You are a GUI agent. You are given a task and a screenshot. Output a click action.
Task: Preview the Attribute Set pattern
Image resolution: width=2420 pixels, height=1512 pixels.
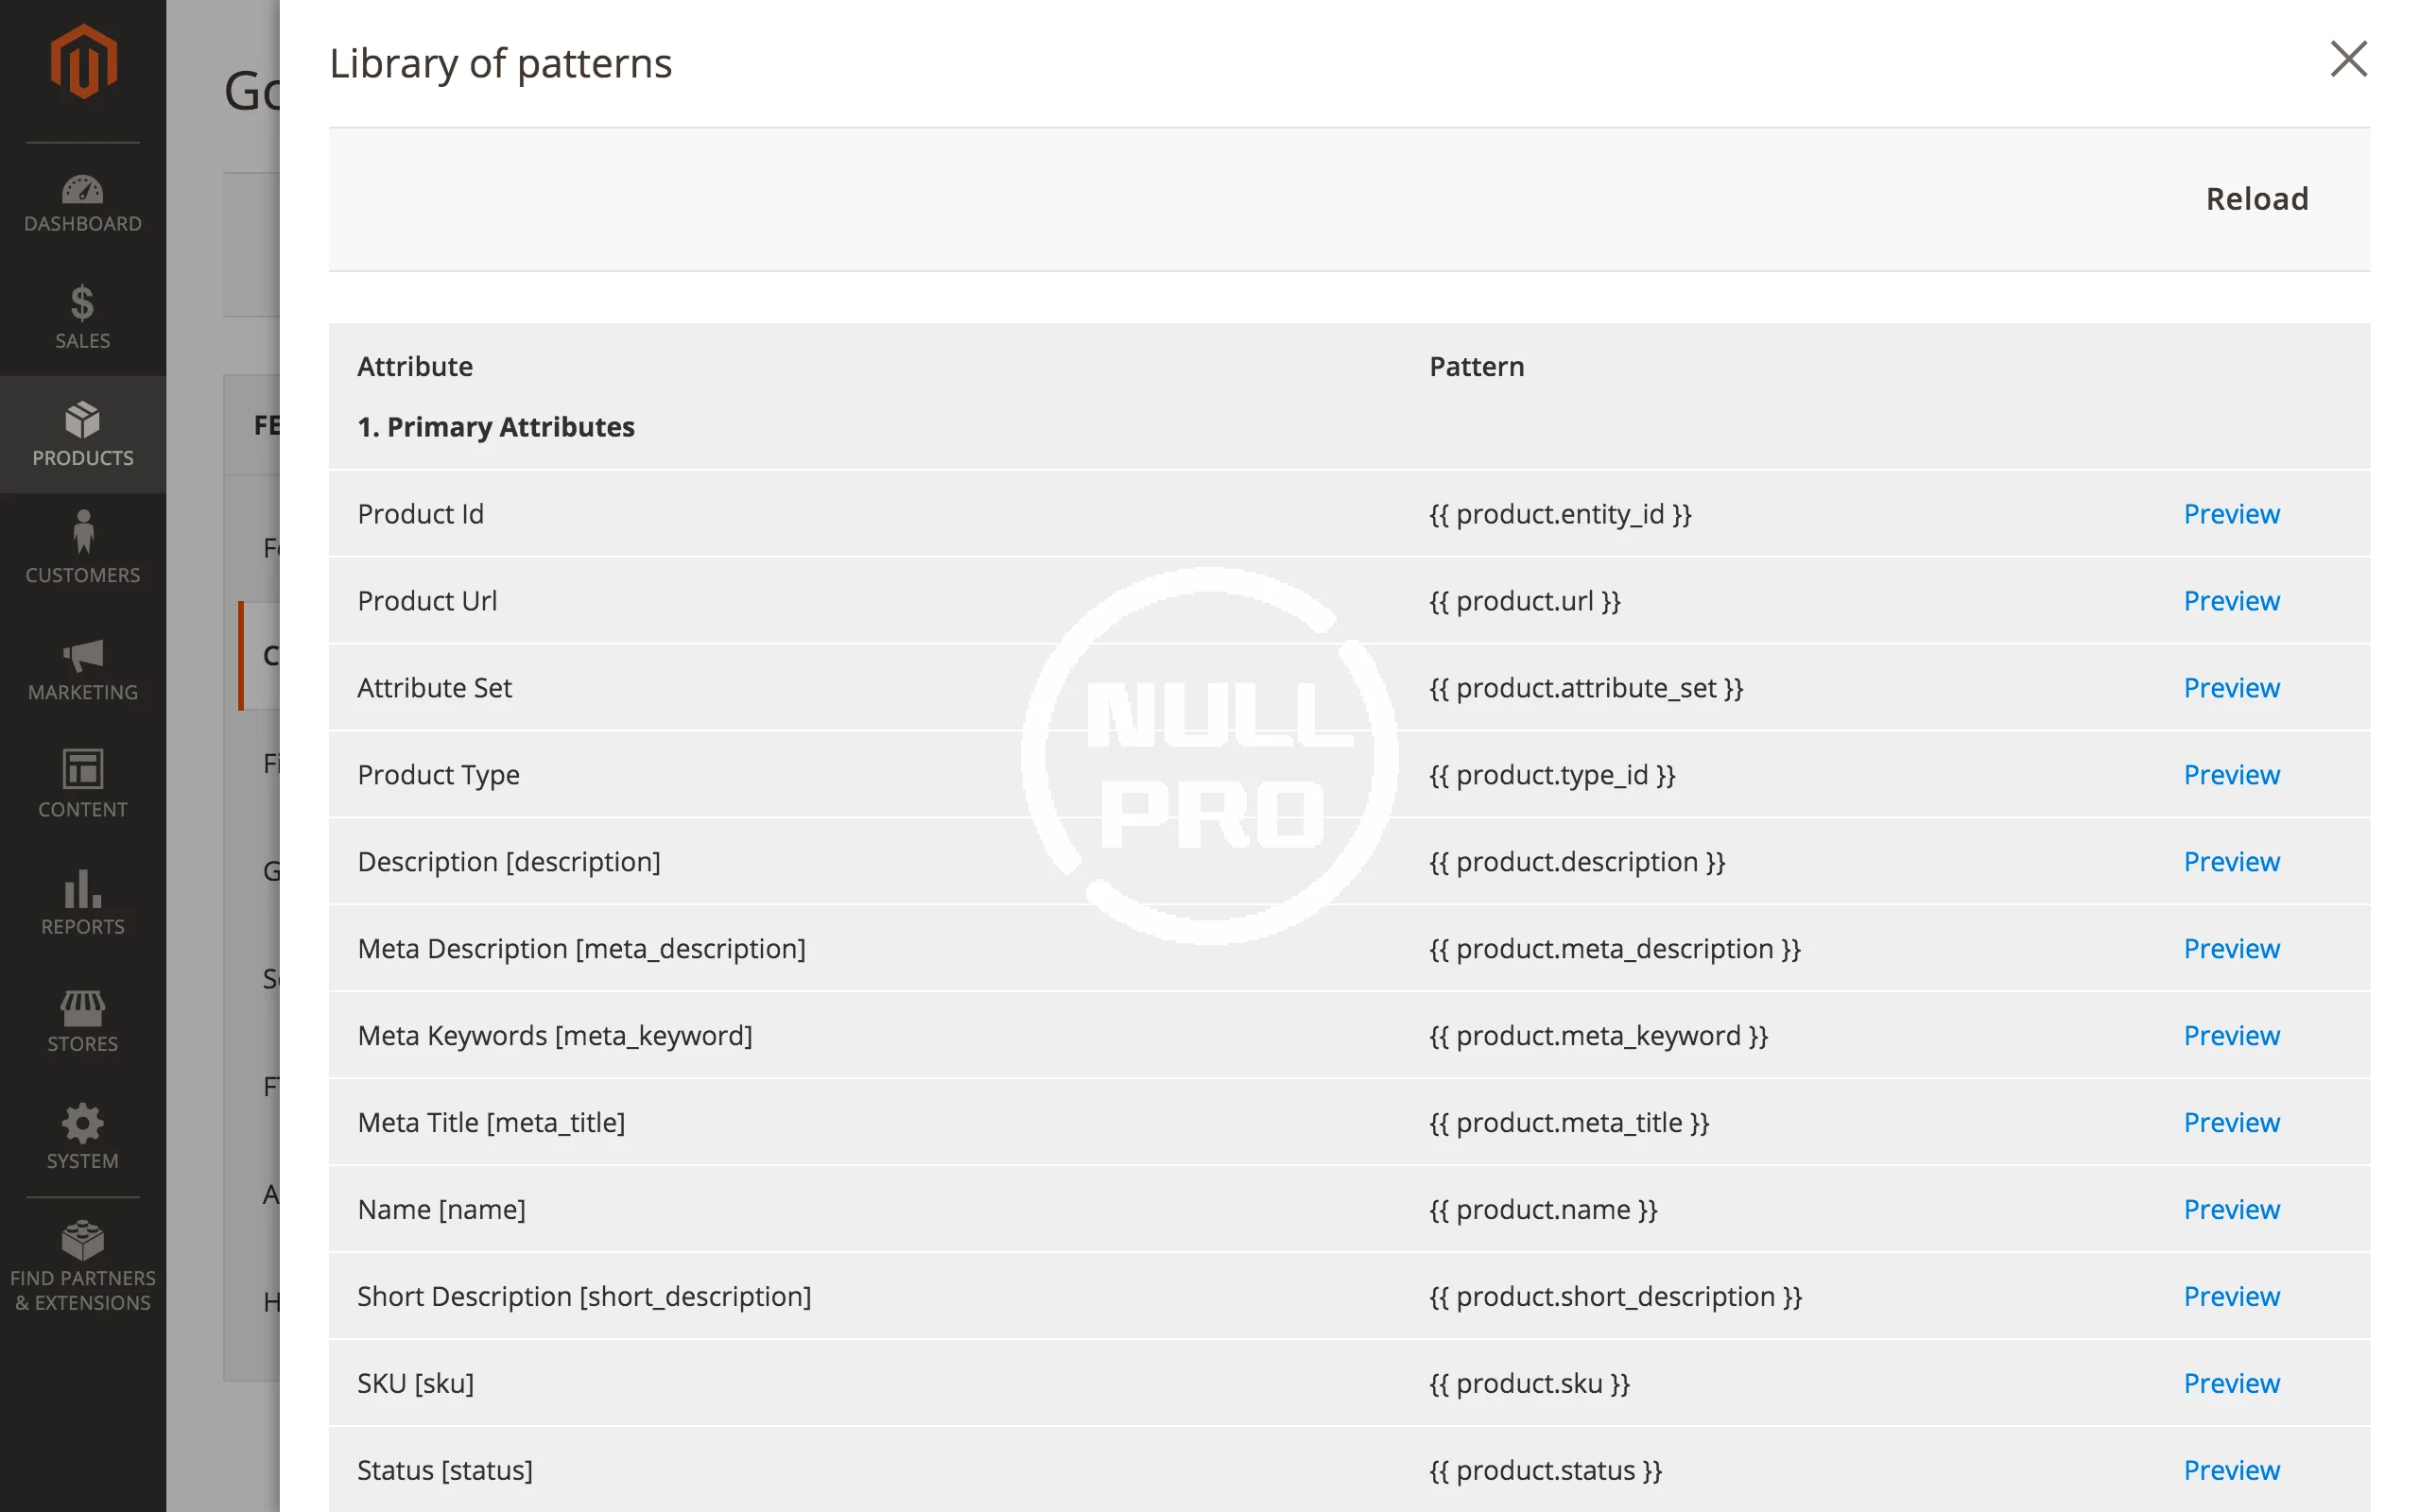(2231, 688)
